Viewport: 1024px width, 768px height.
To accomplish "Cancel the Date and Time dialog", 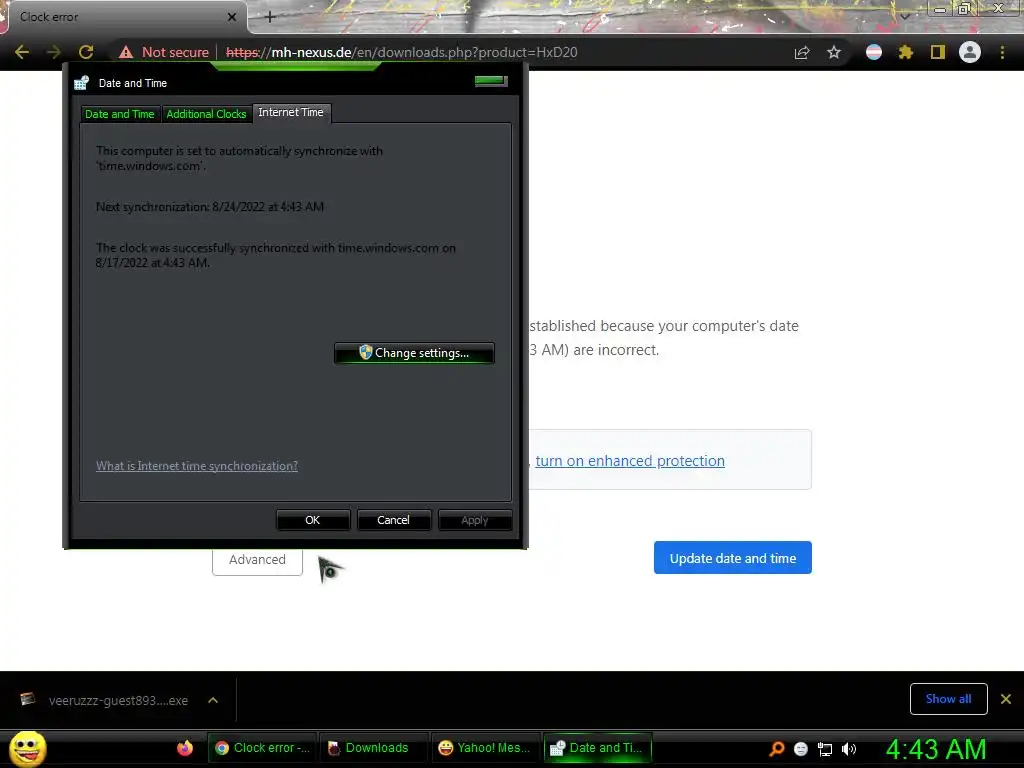I will tap(393, 520).
